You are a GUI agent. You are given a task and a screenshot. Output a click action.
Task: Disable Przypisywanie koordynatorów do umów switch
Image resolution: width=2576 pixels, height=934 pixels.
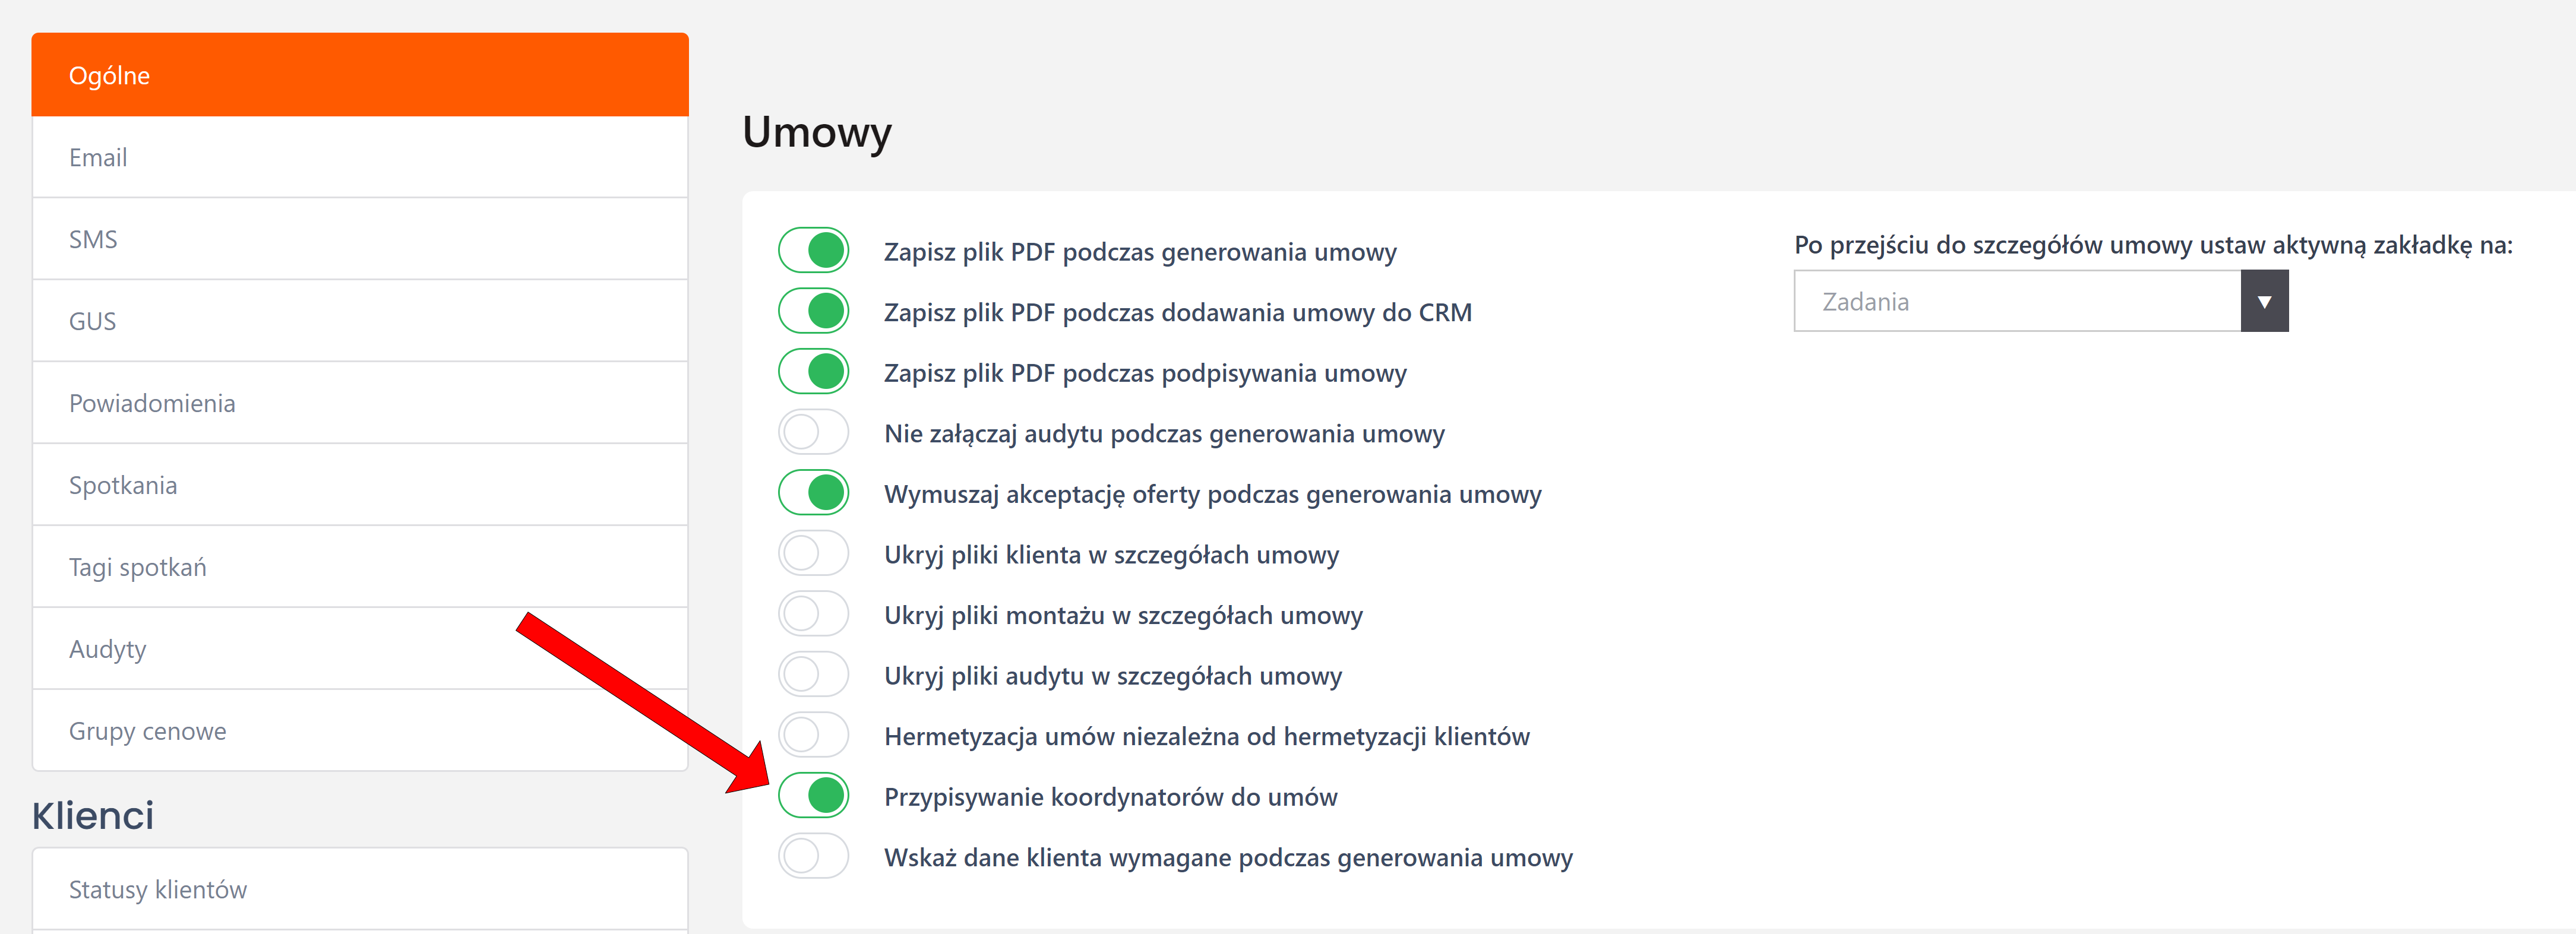click(813, 796)
